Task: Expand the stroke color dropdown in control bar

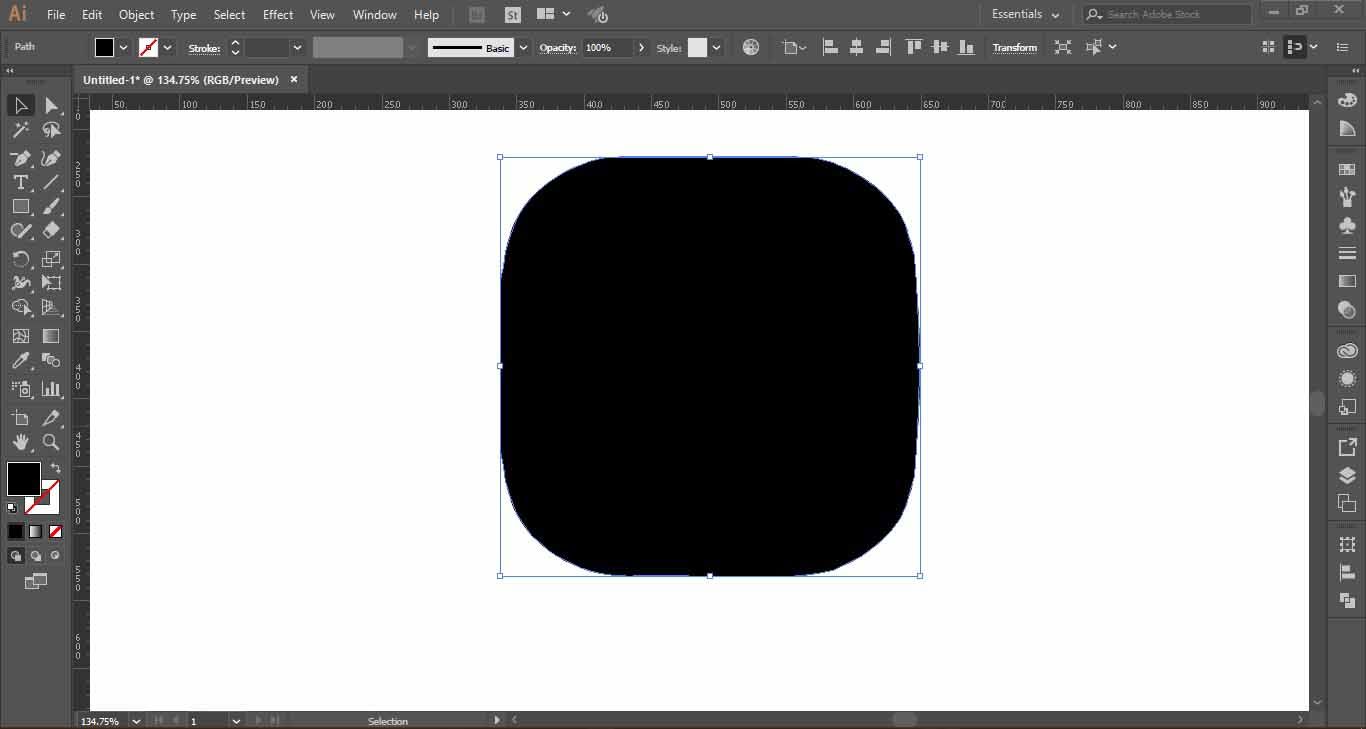Action: [168, 47]
